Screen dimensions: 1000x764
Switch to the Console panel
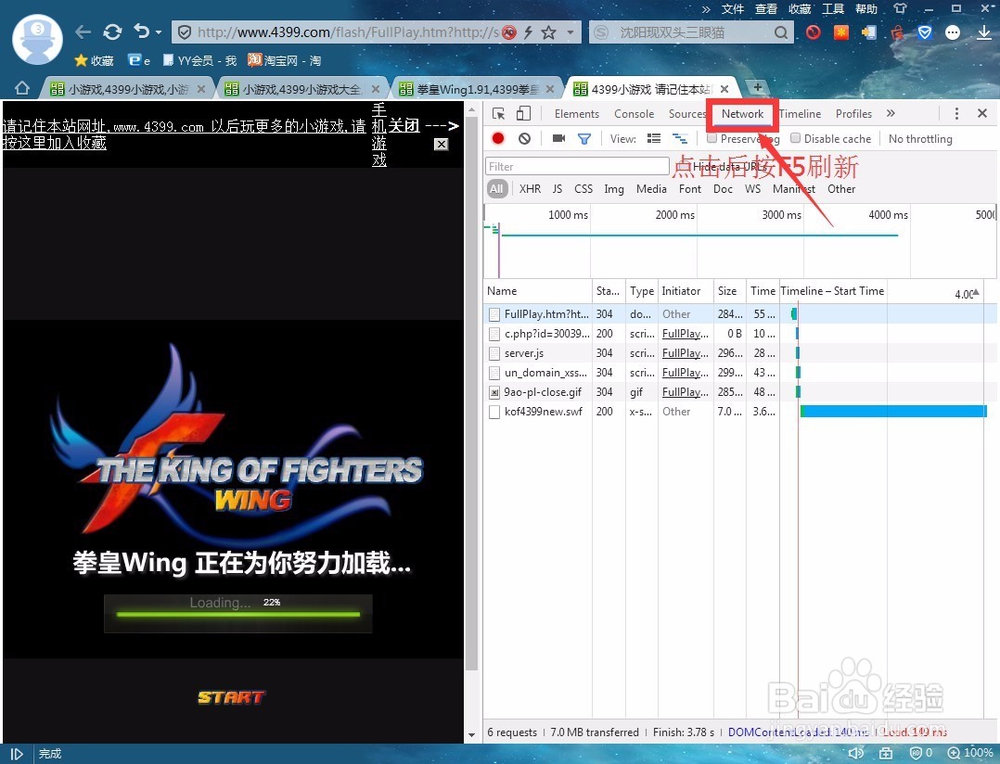[x=634, y=114]
